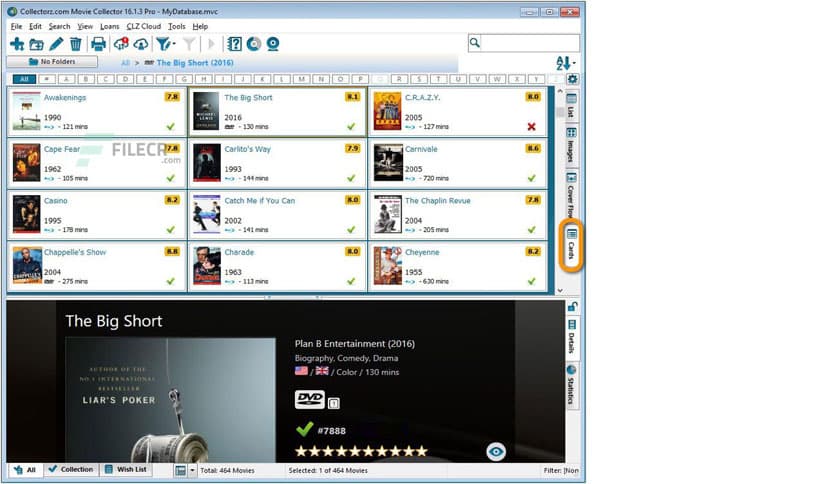The width and height of the screenshot is (836, 484).
Task: Select the All filter in the status bar
Action: [26, 470]
